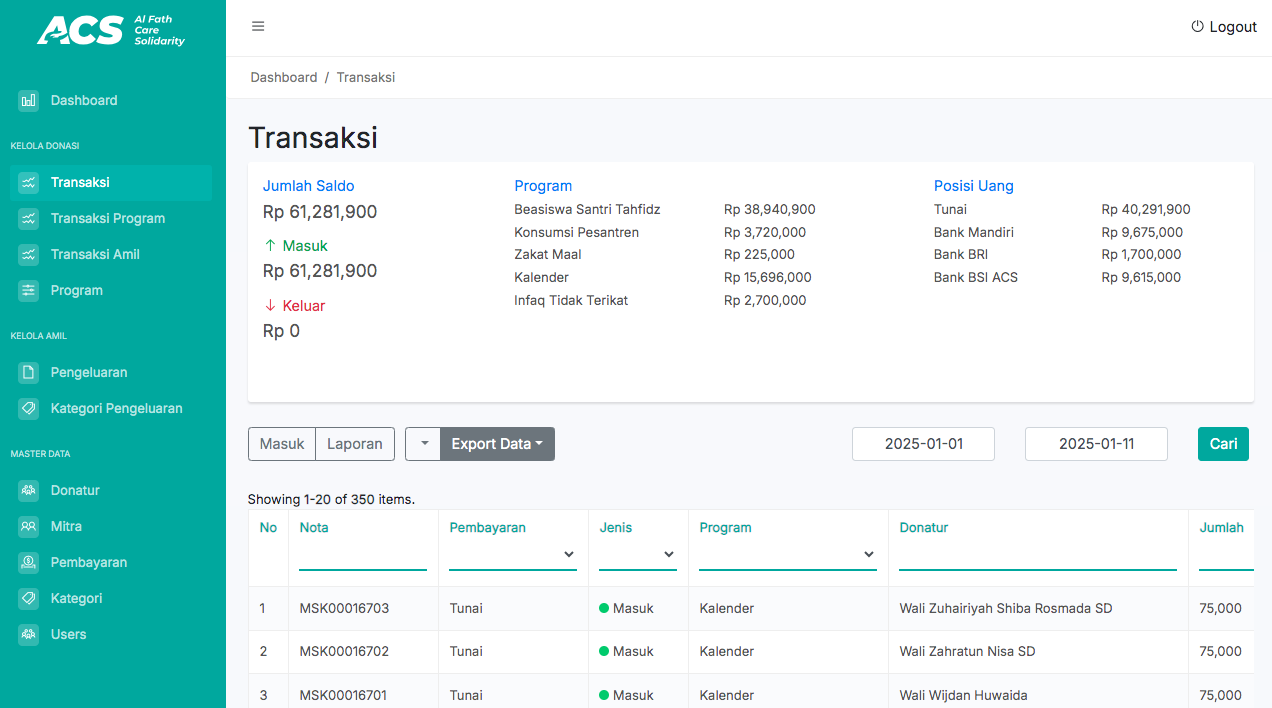Click the Dashboard chart icon in sidebar
Viewport: 1272px width, 708px height.
pyautogui.click(x=29, y=100)
